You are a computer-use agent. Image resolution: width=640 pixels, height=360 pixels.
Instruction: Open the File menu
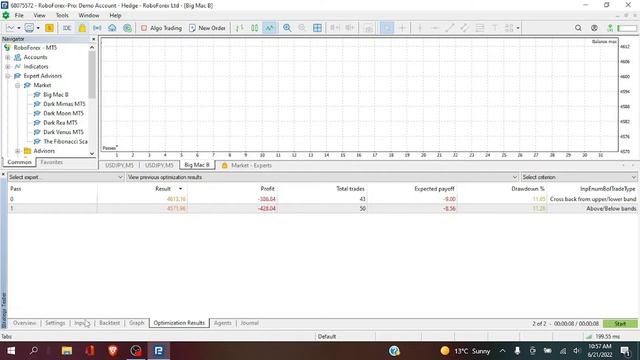pos(19,15)
